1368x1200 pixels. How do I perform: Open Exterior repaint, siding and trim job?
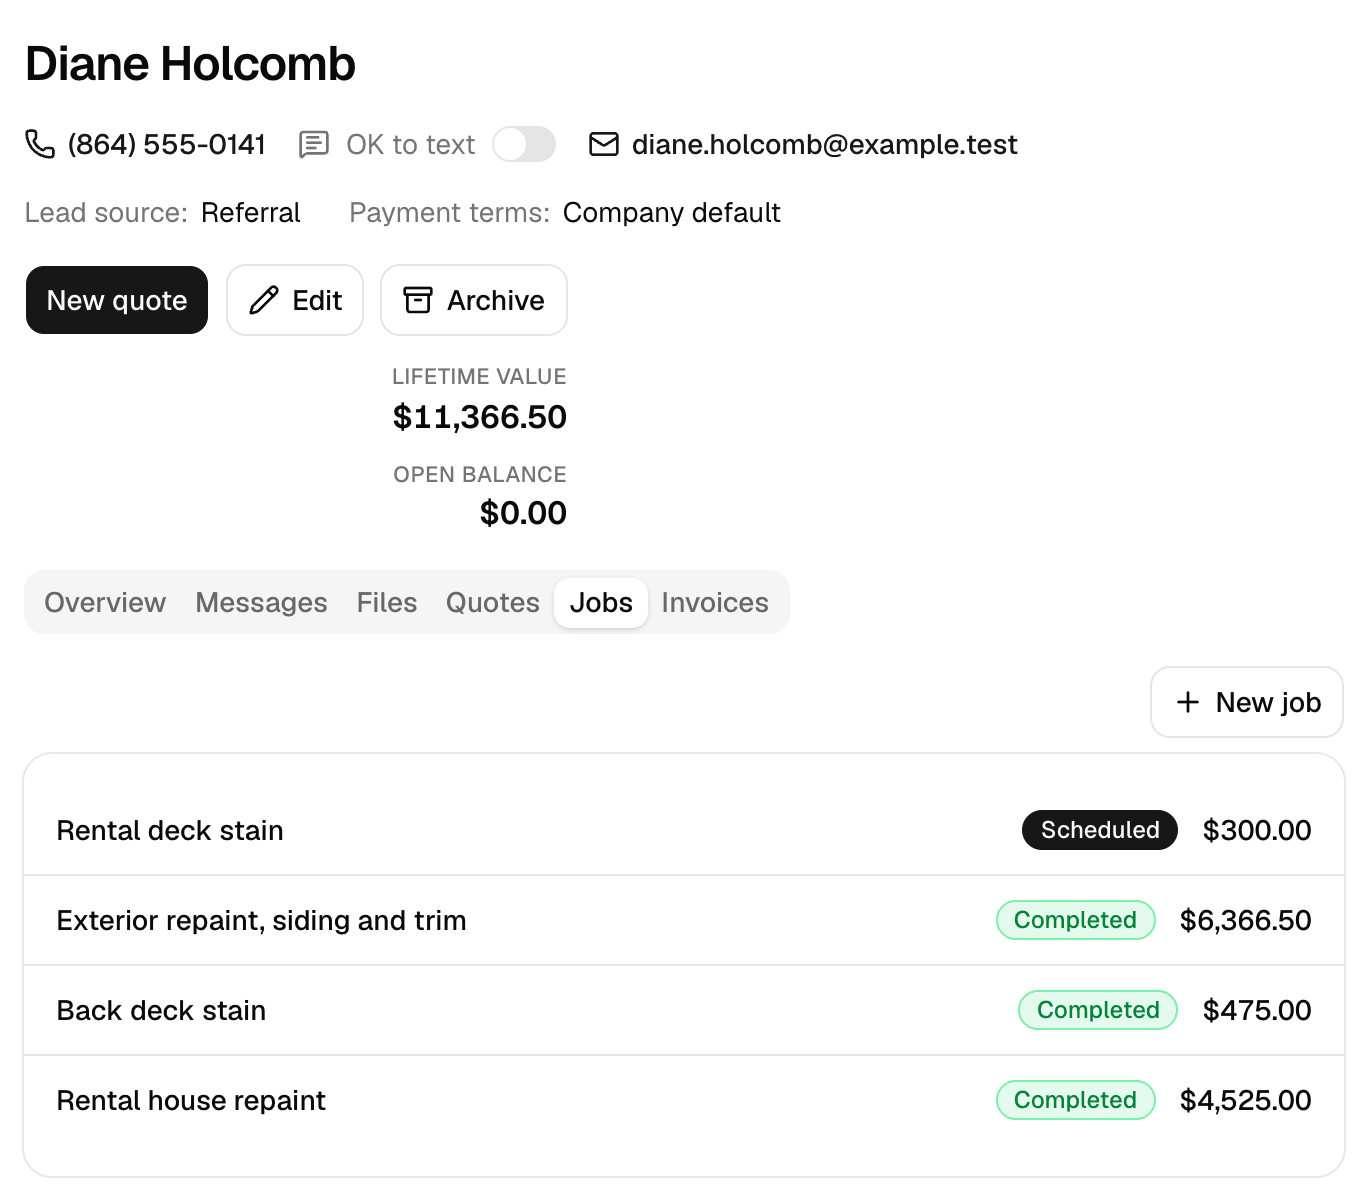click(x=684, y=920)
